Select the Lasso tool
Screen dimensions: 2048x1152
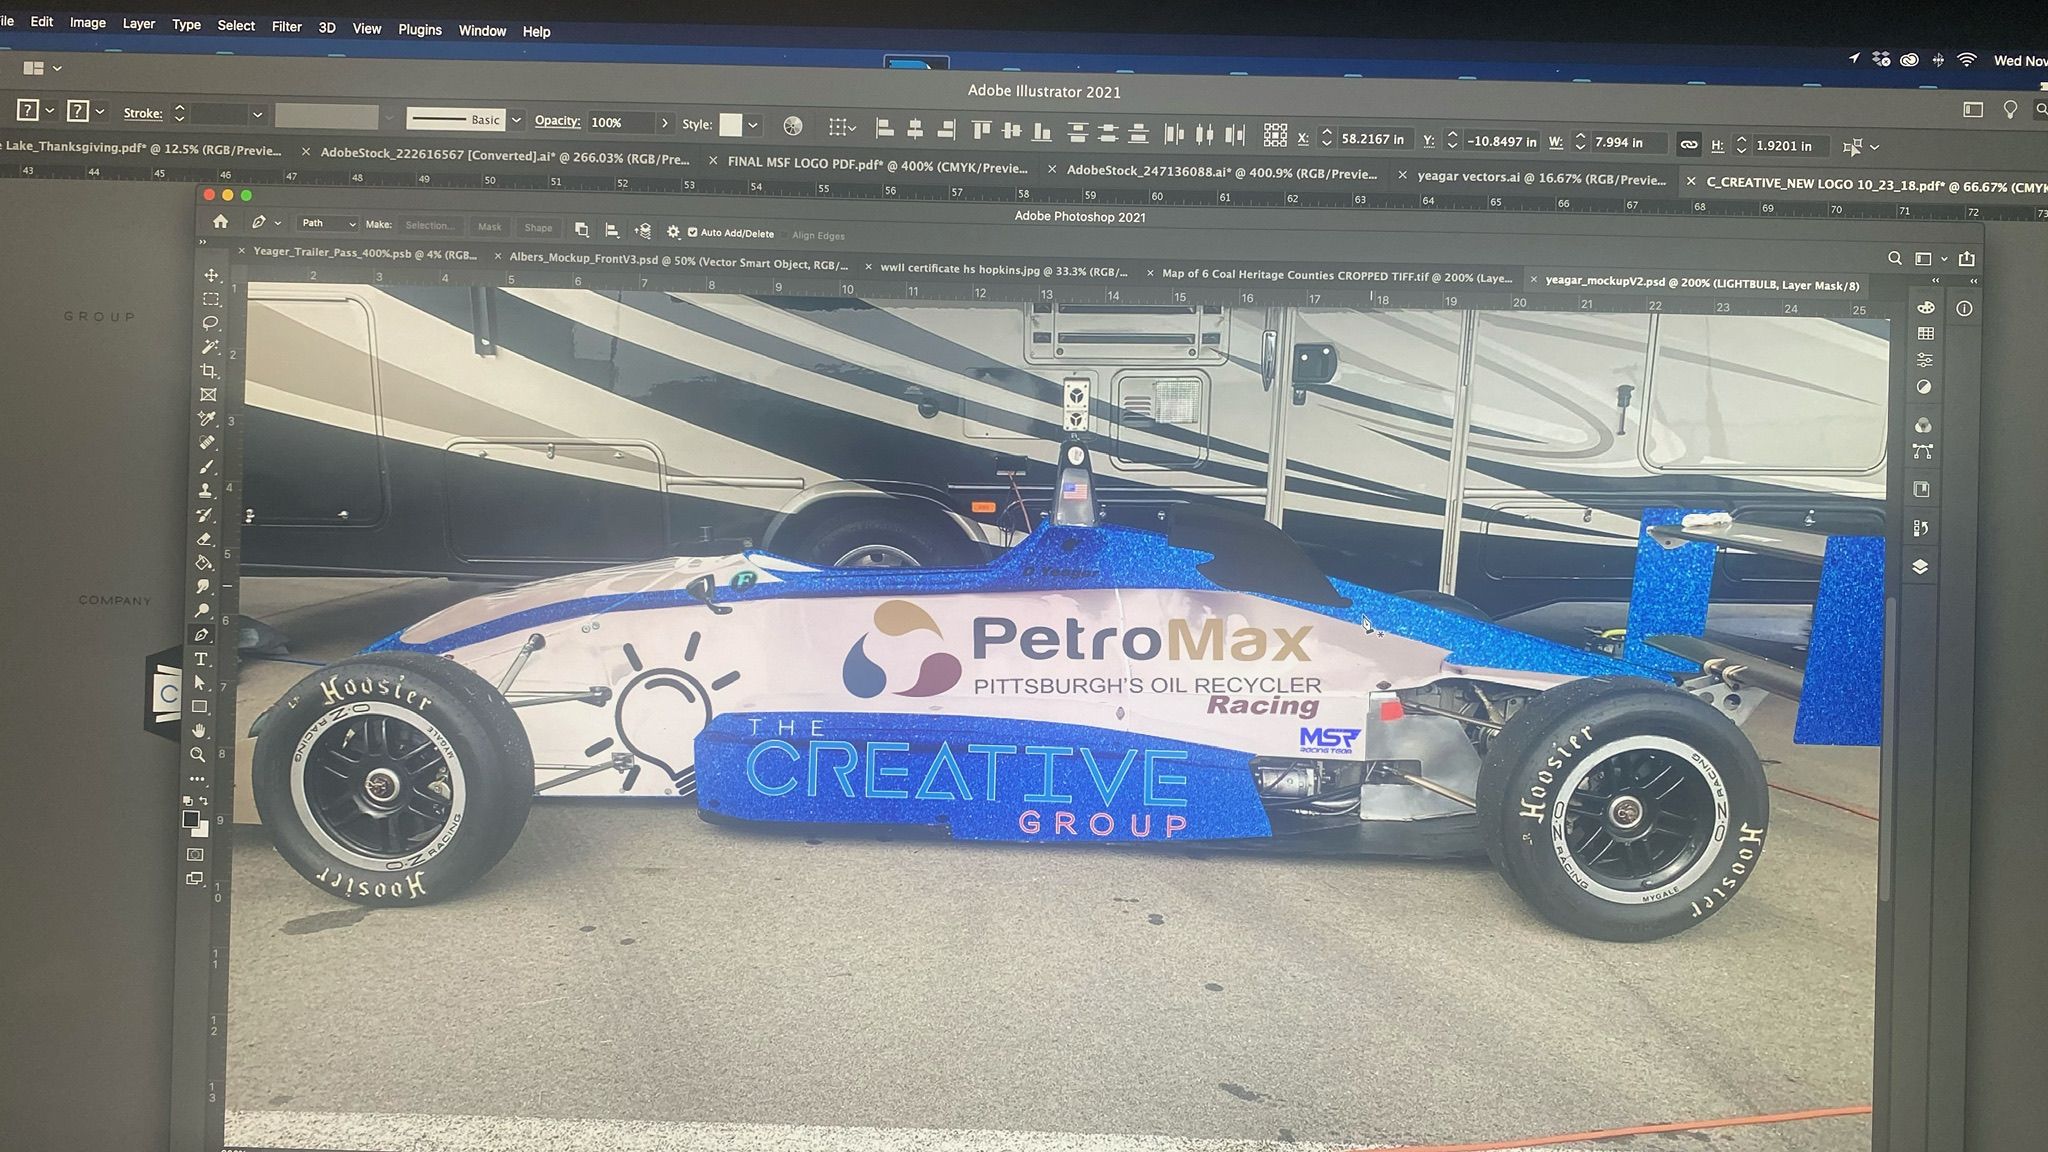210,323
